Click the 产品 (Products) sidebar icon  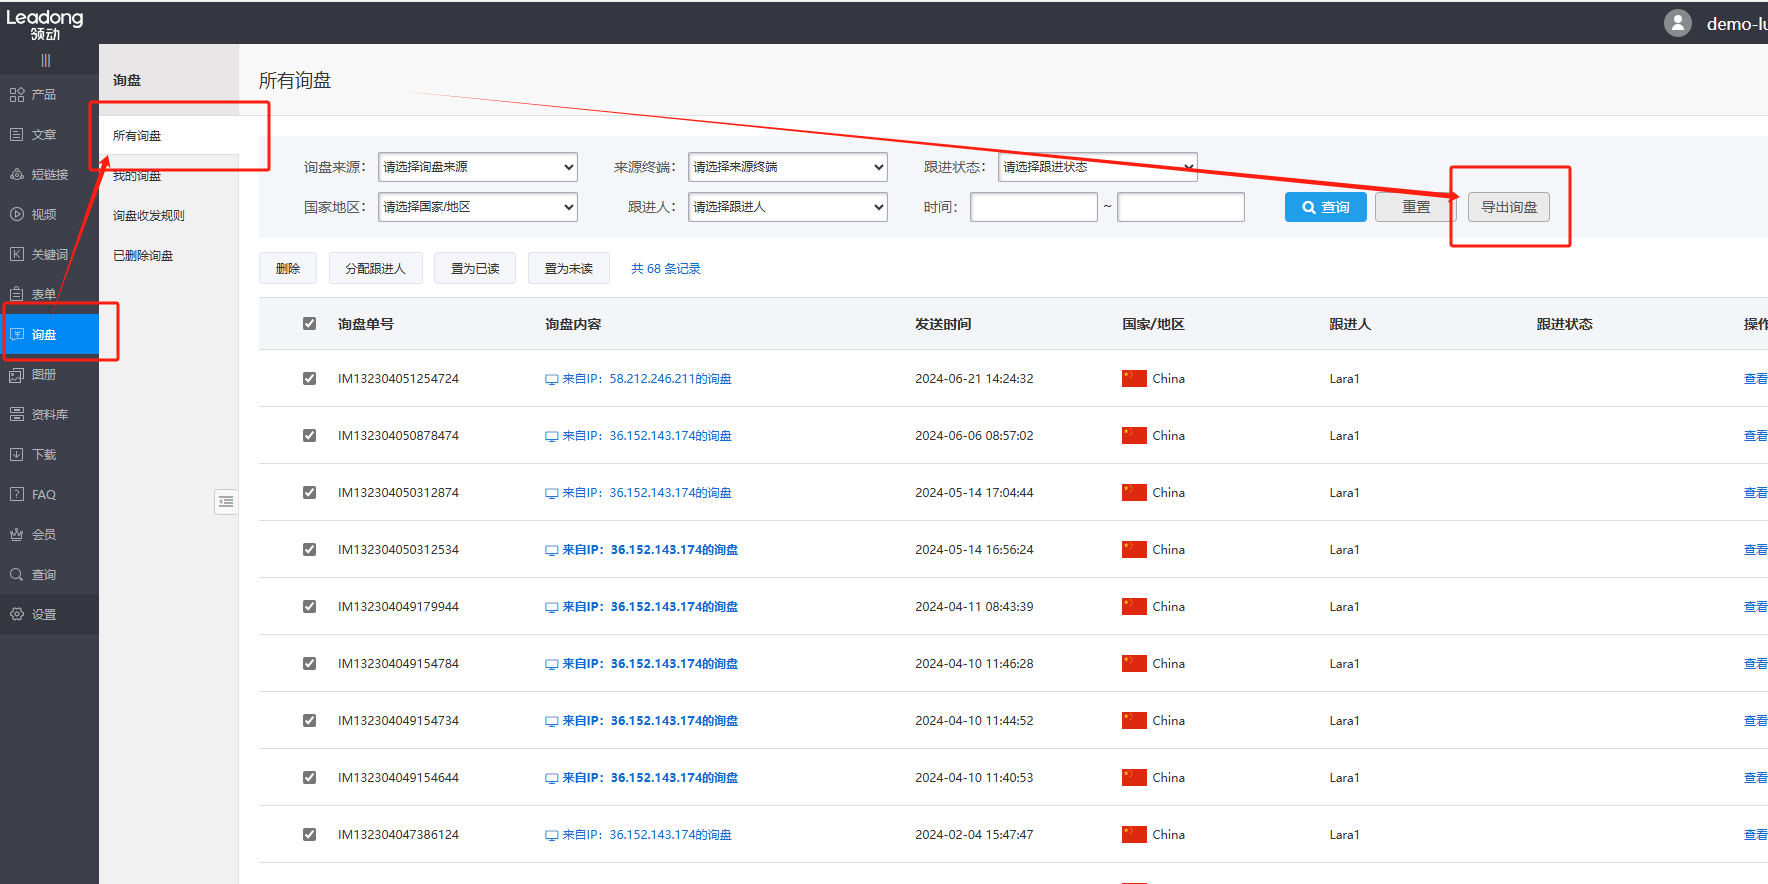point(17,95)
